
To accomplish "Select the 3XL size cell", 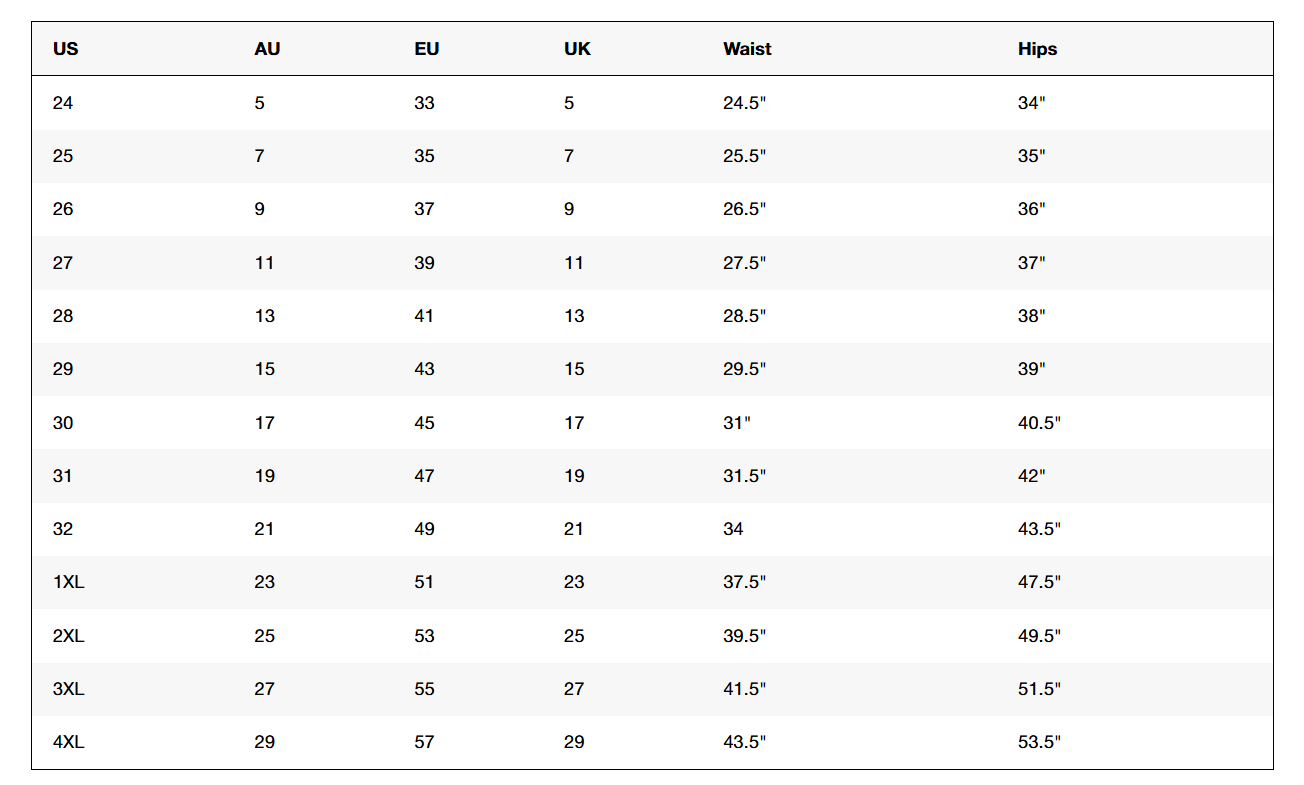I will point(68,689).
